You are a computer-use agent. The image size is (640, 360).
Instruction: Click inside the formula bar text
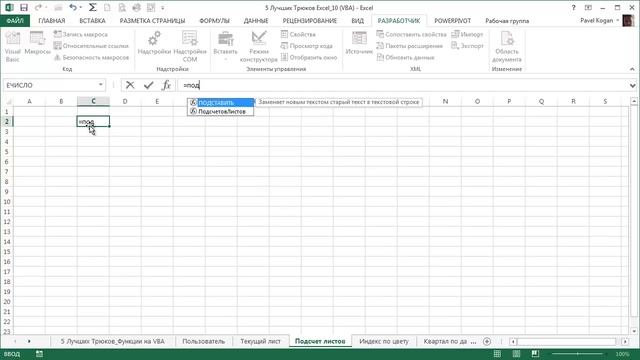point(402,85)
